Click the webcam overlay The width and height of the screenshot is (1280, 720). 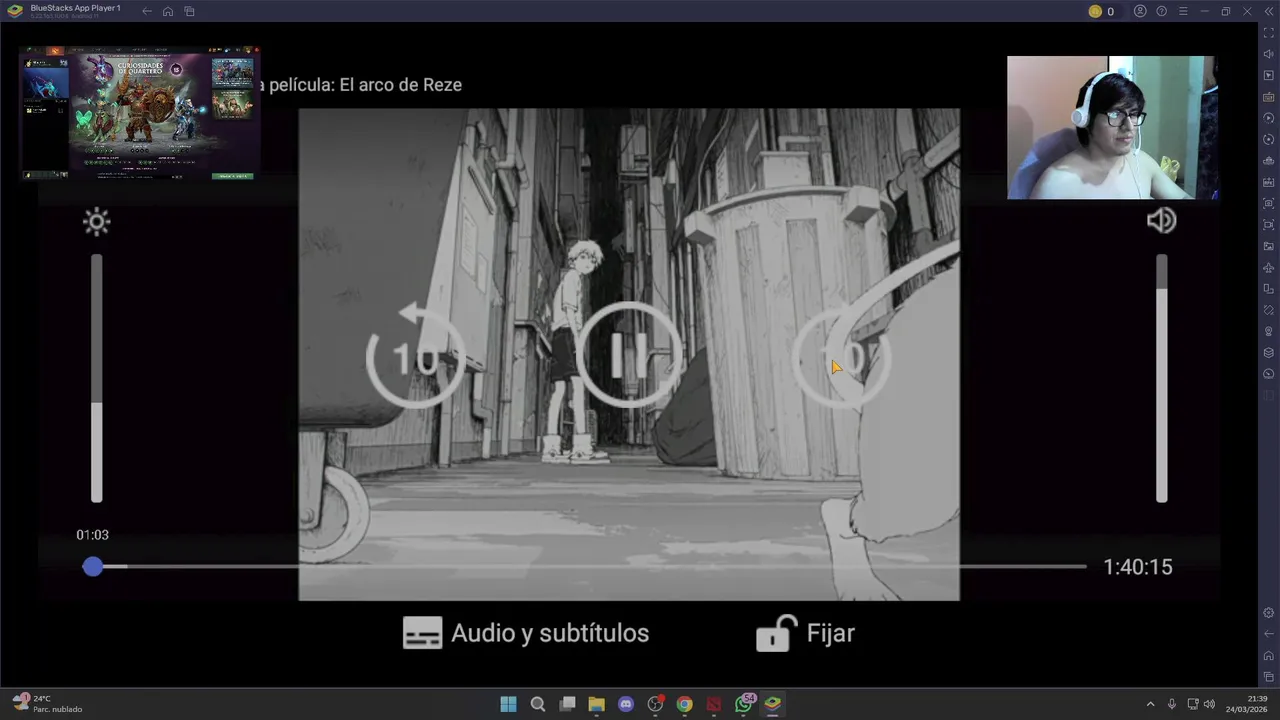(x=1112, y=128)
